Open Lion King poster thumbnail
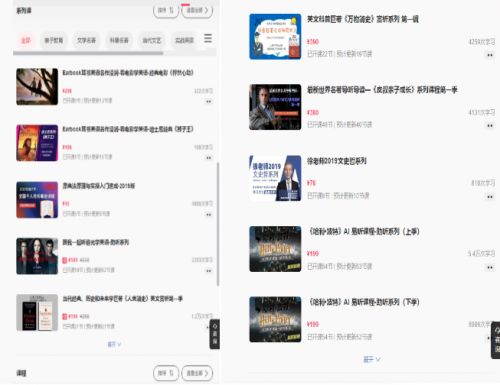The height and width of the screenshot is (385, 500). click(x=37, y=143)
